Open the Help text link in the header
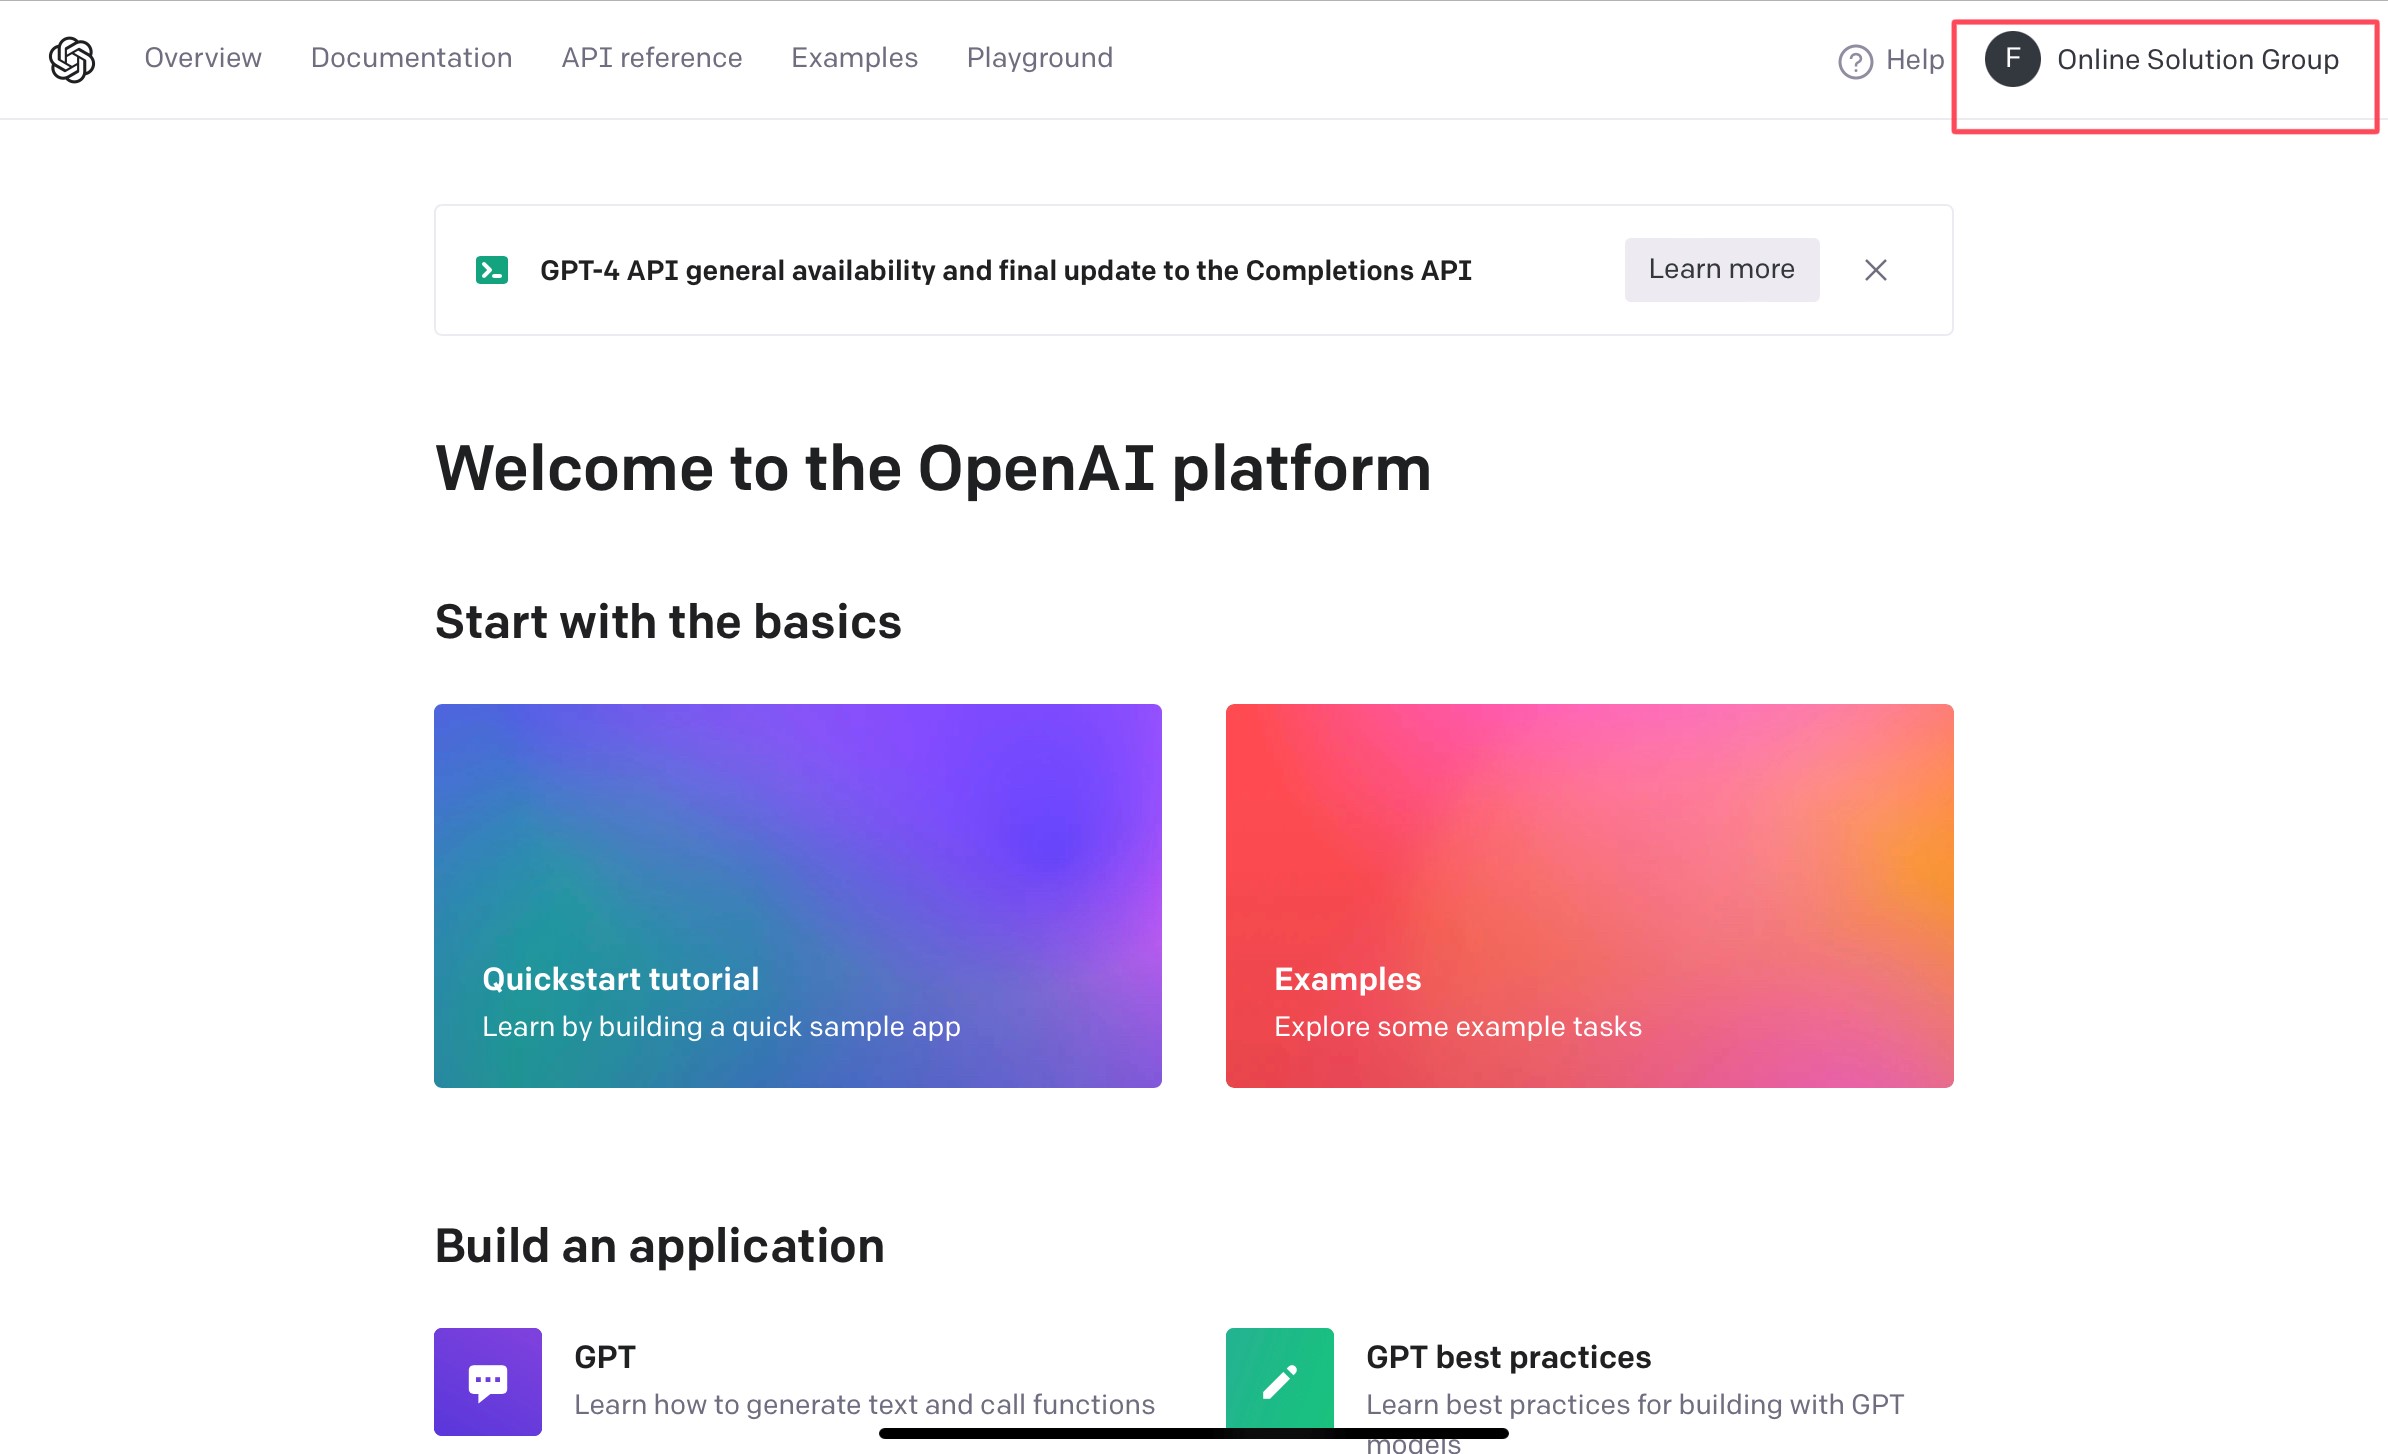 tap(1915, 60)
